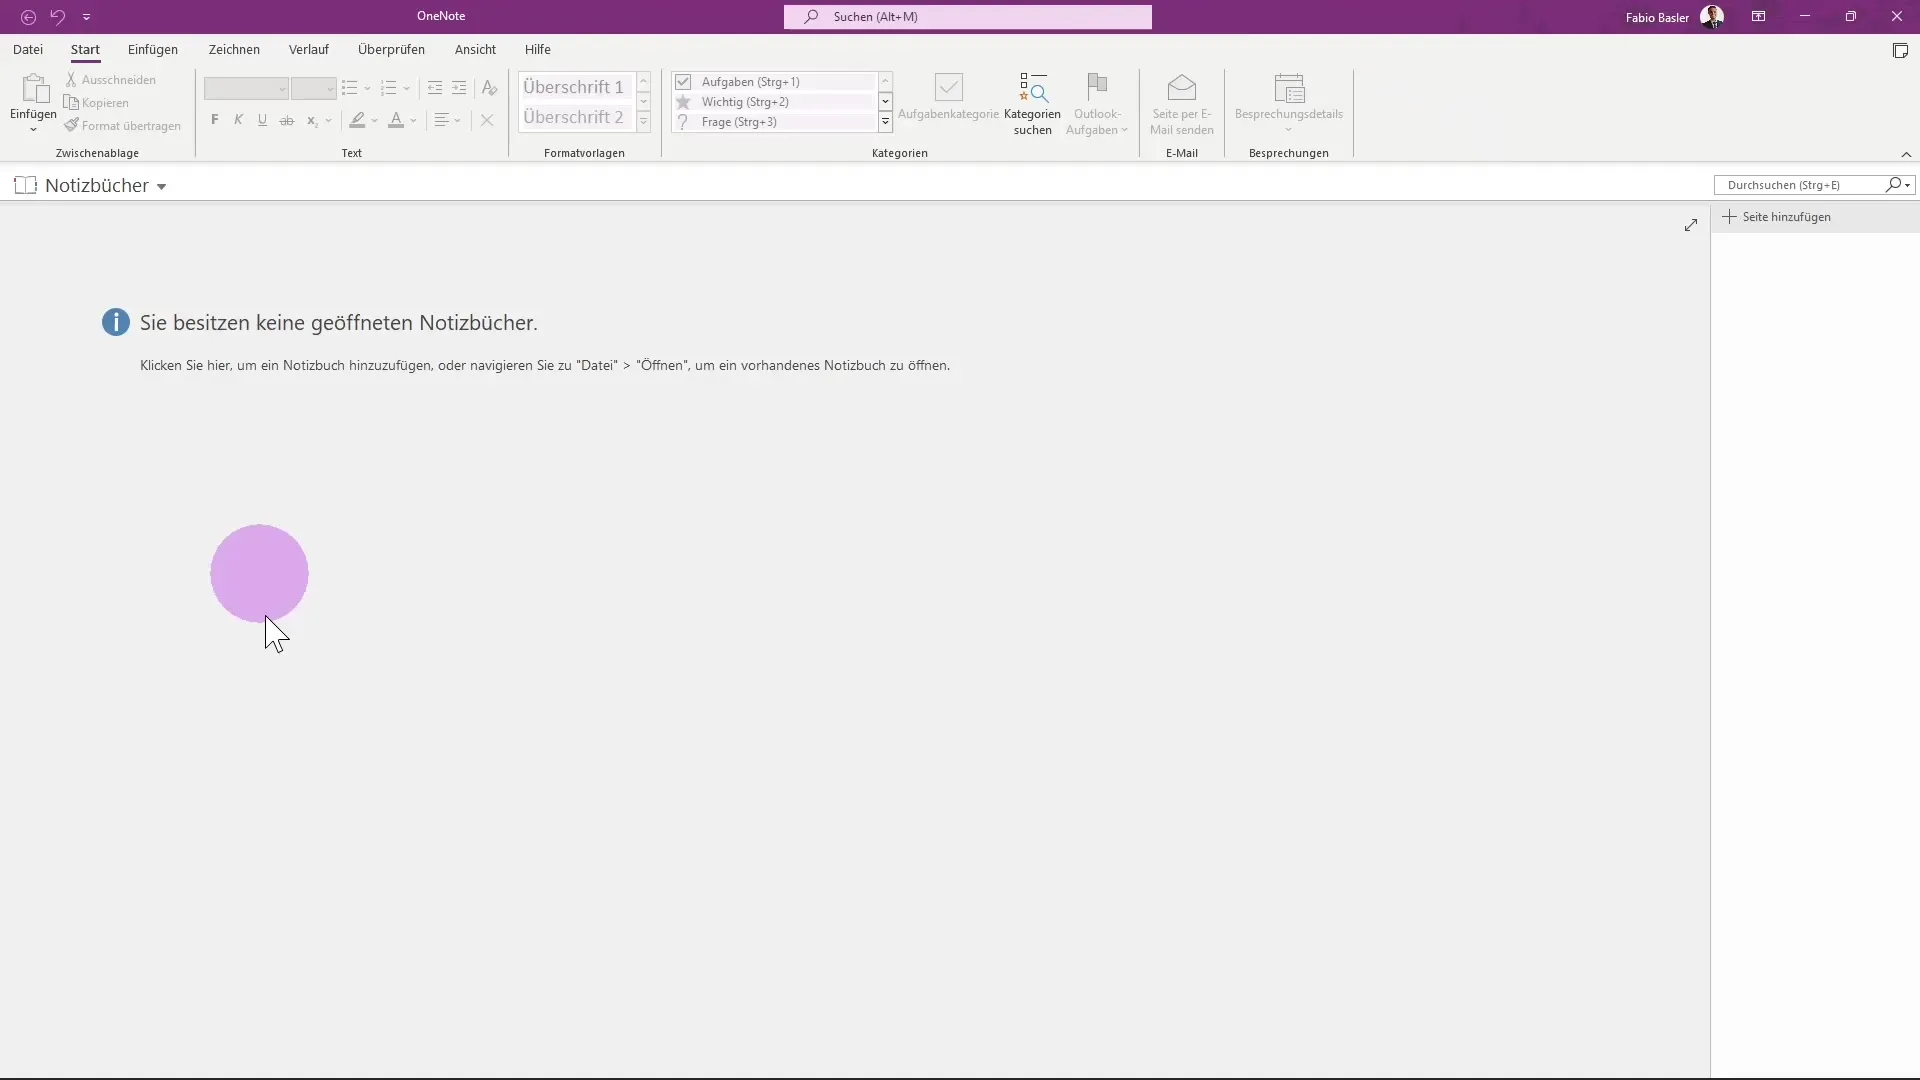Expand page to full view arrow icon
The width and height of the screenshot is (1920, 1080).
1691,225
